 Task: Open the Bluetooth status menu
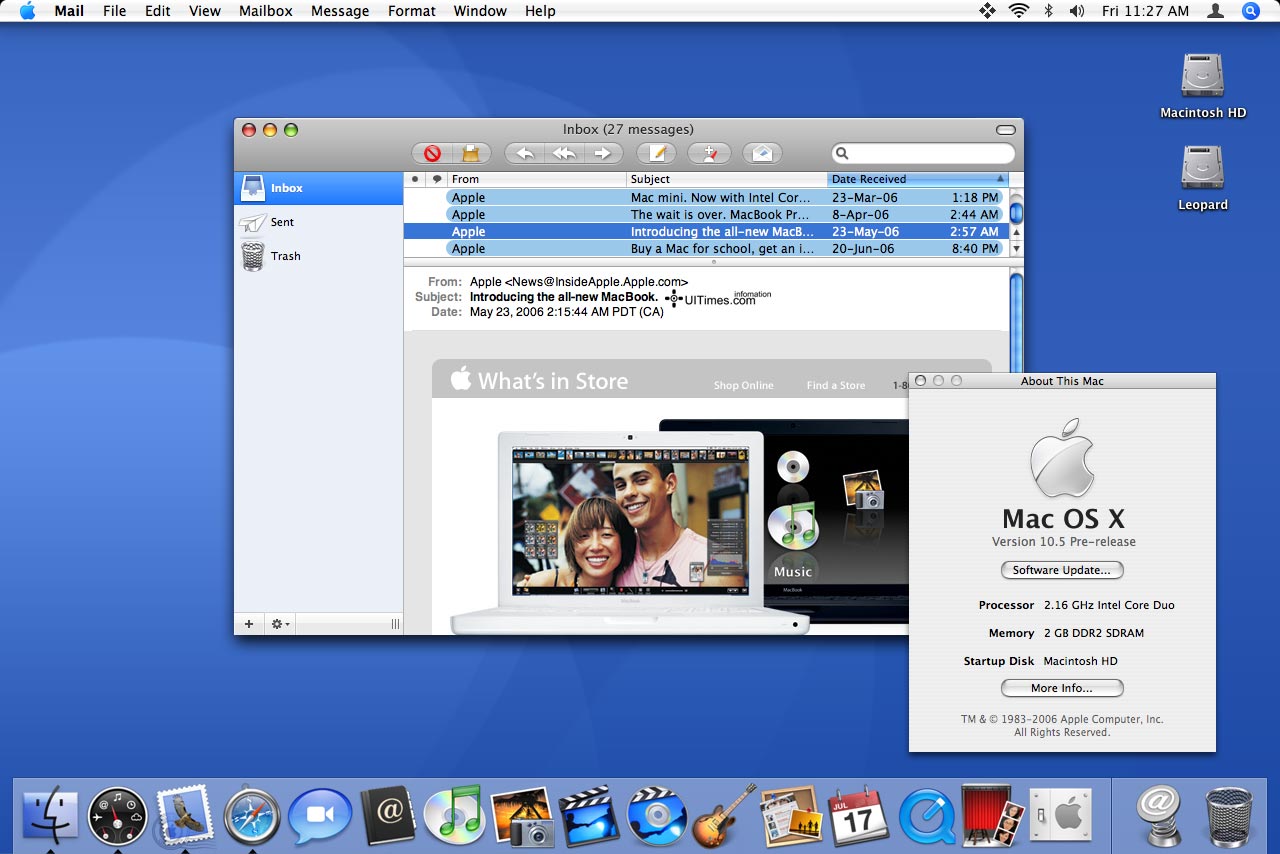click(1048, 11)
